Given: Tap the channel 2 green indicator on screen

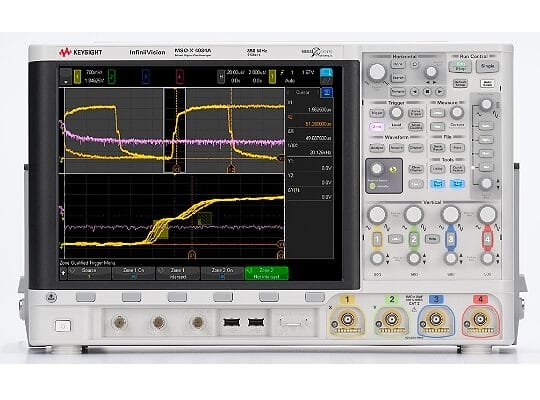Looking at the screenshot, I should (112, 76).
